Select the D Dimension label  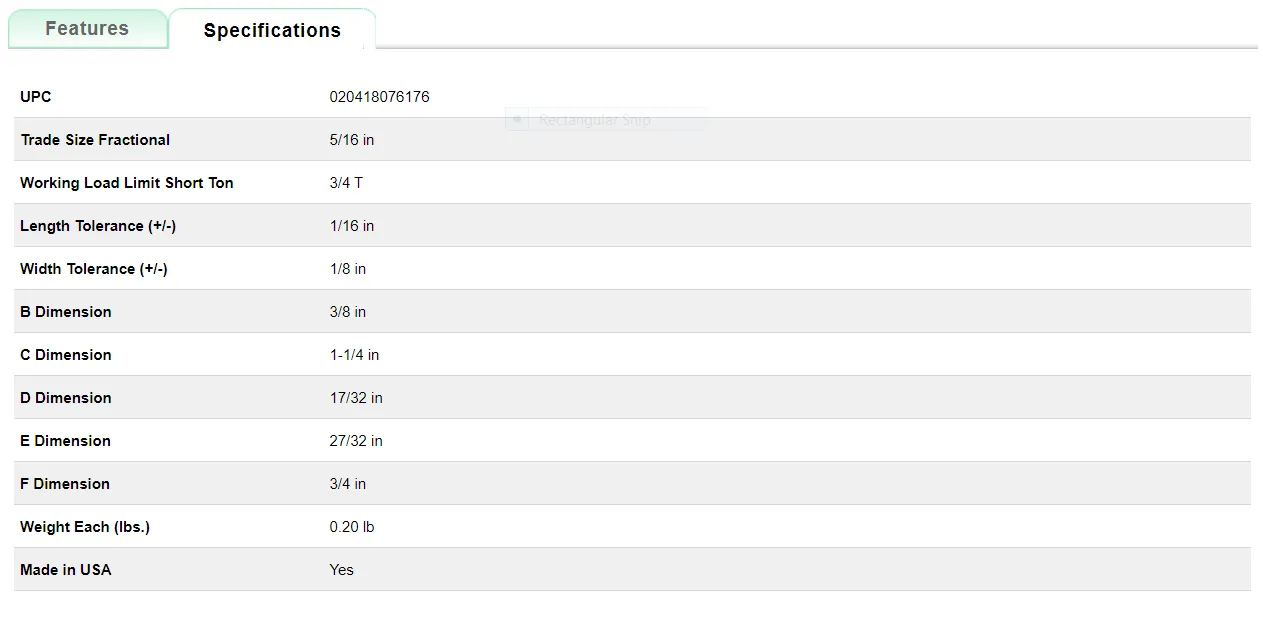[x=66, y=398]
